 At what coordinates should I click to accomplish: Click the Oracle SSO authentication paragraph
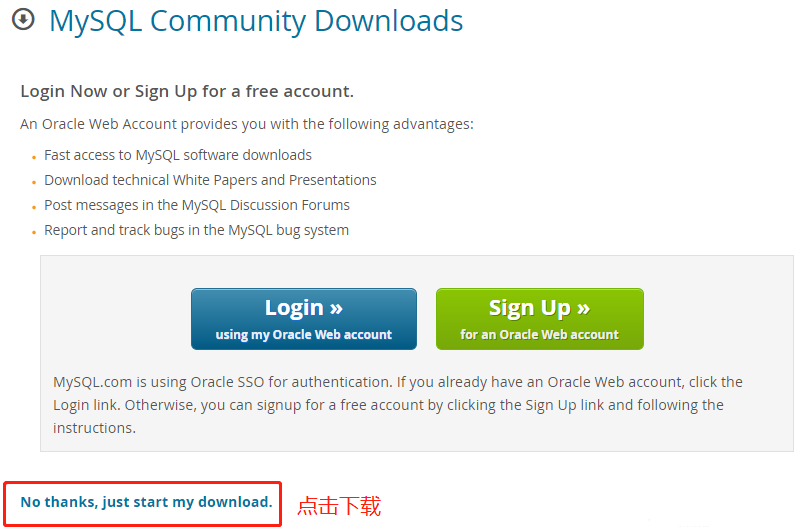397,405
